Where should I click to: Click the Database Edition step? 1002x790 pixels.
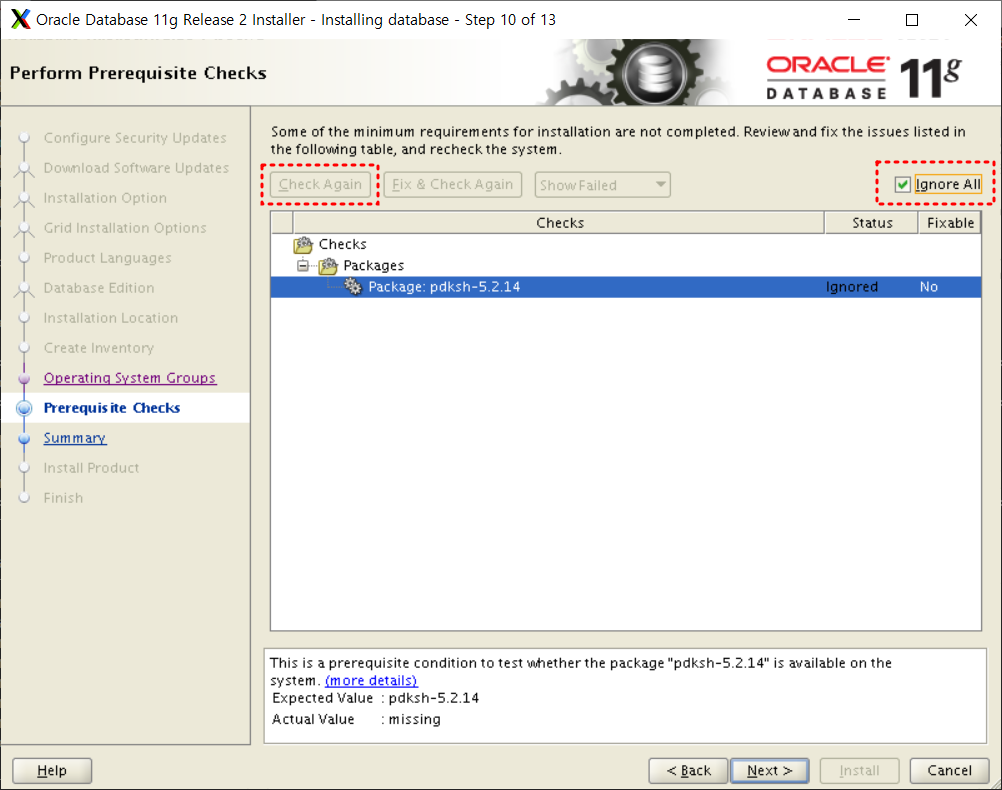98,288
